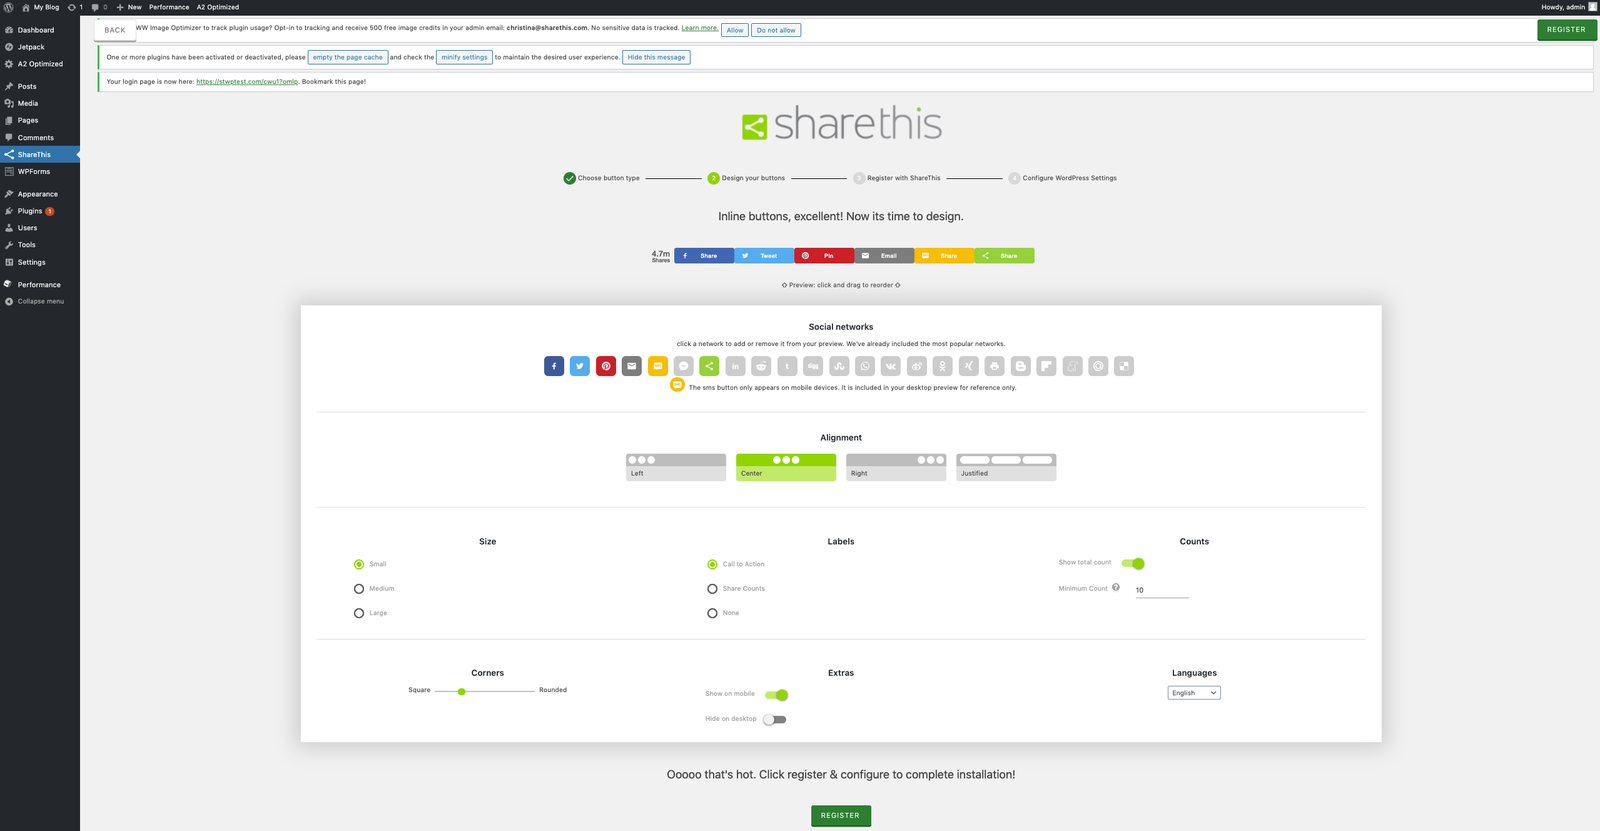Click the Do not allow button

(776, 30)
